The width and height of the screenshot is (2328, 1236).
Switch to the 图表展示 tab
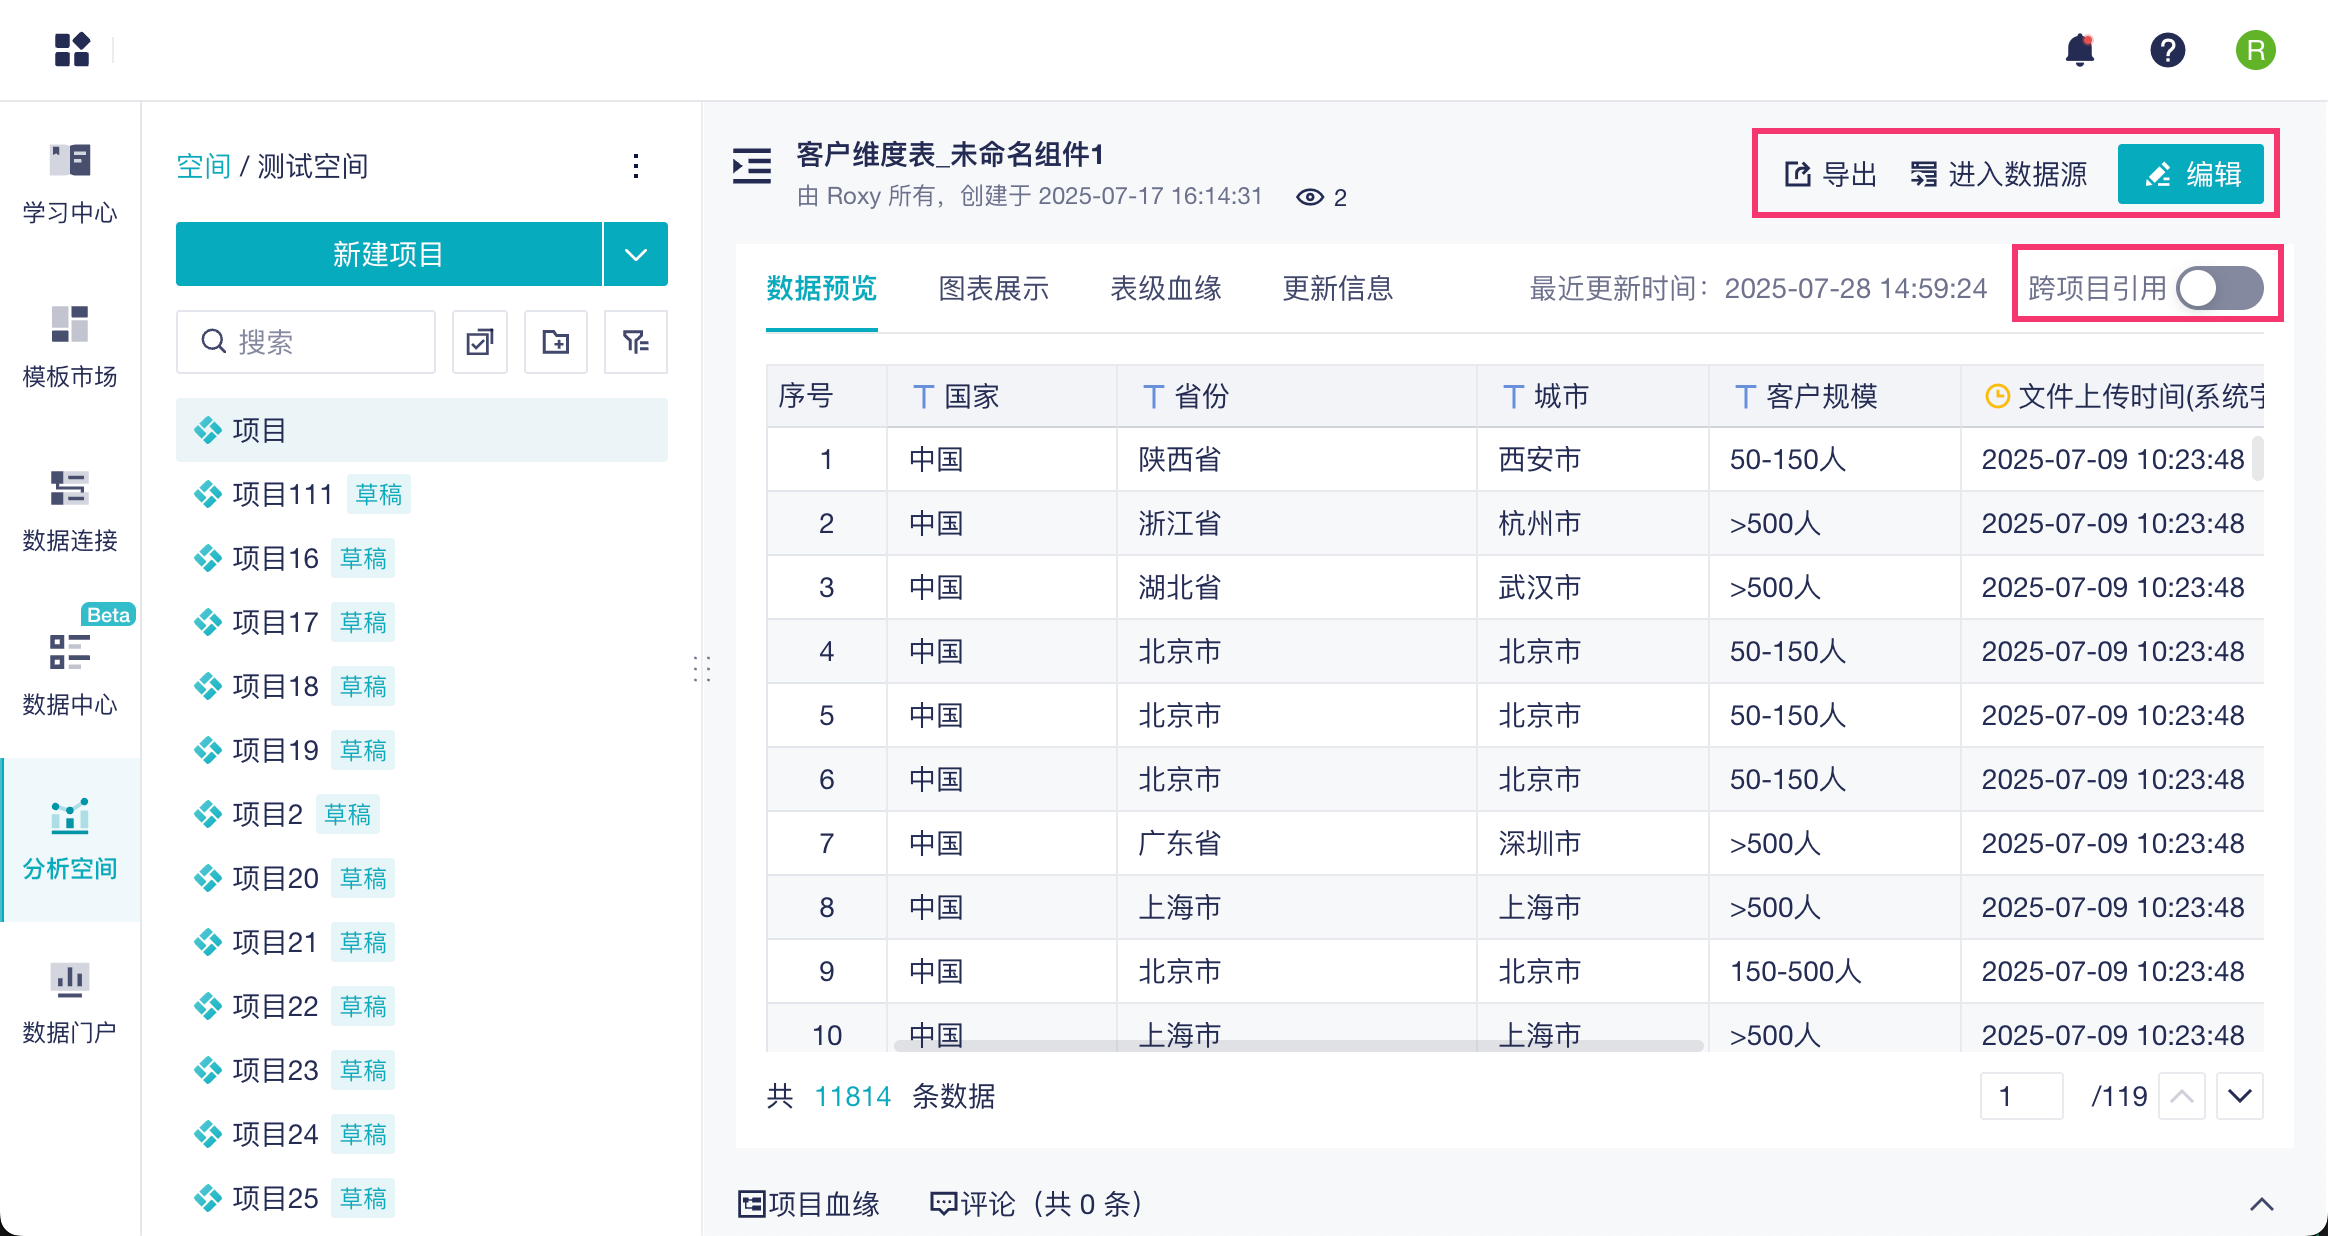coord(993,289)
